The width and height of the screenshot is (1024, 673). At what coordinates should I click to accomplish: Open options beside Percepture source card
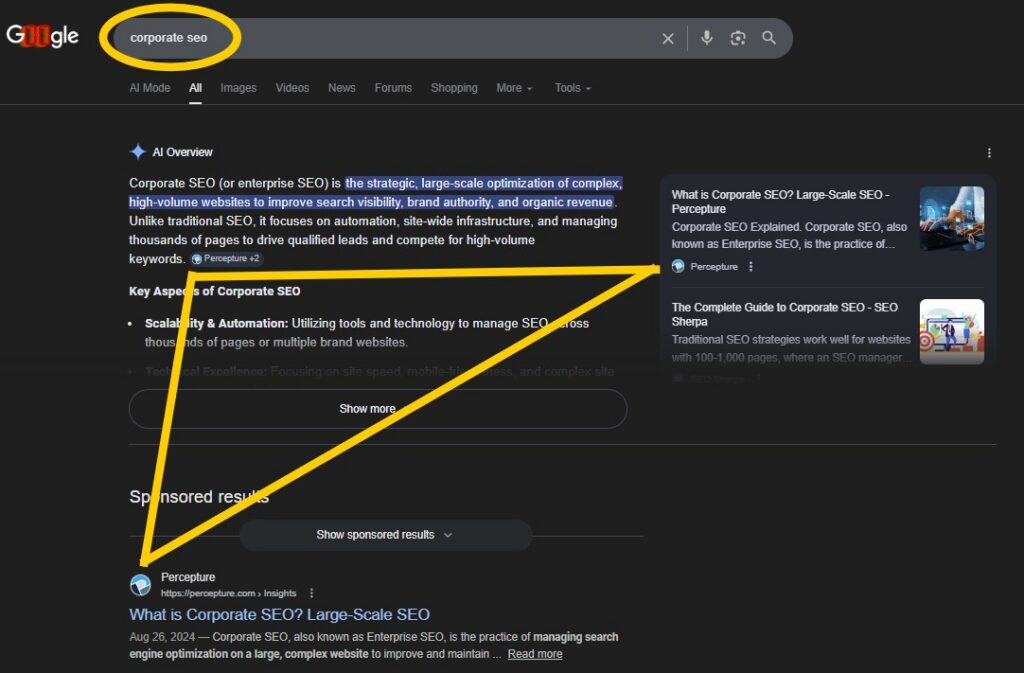tap(751, 267)
